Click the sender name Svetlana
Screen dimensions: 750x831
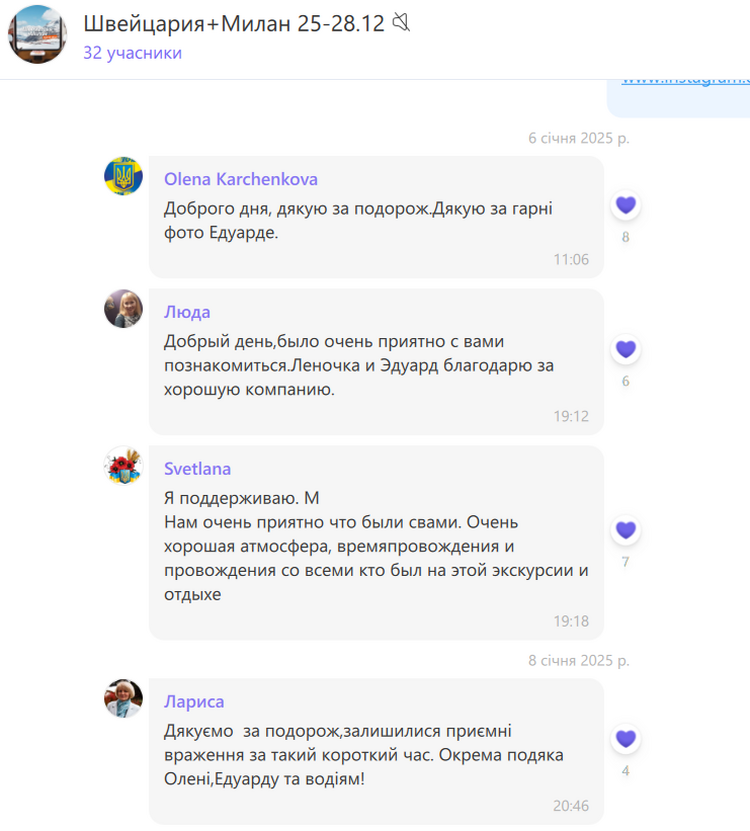197,468
